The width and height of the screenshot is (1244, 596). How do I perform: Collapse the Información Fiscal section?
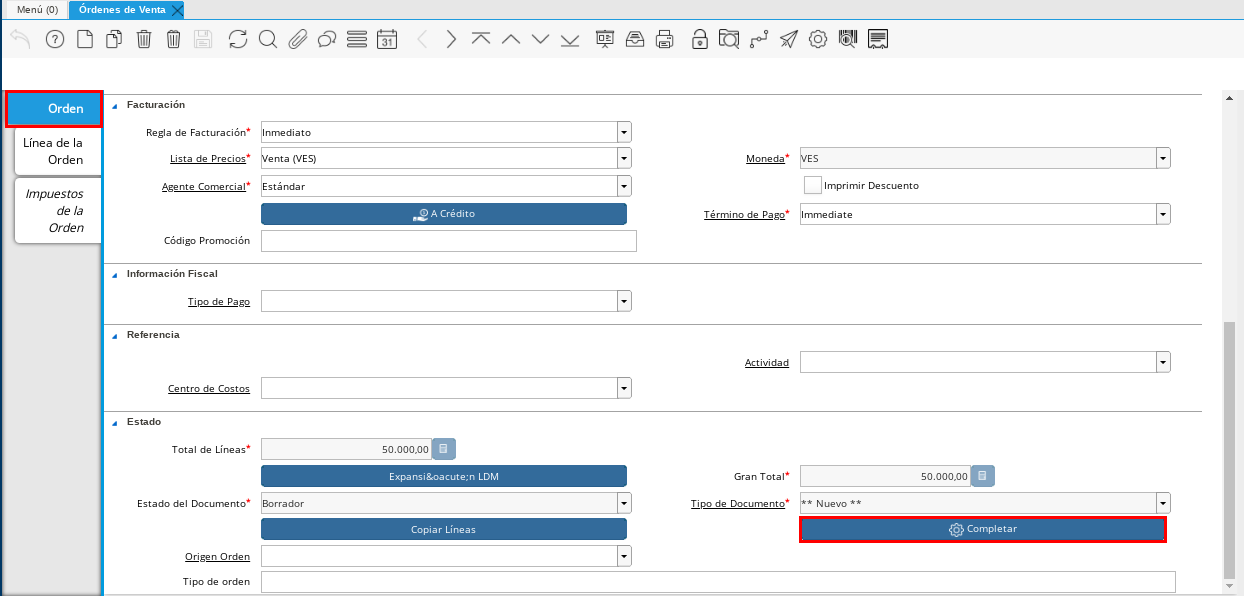click(114, 274)
